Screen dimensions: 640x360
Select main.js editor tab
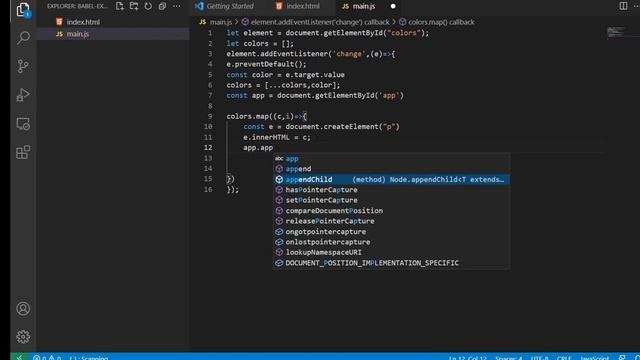click(363, 6)
